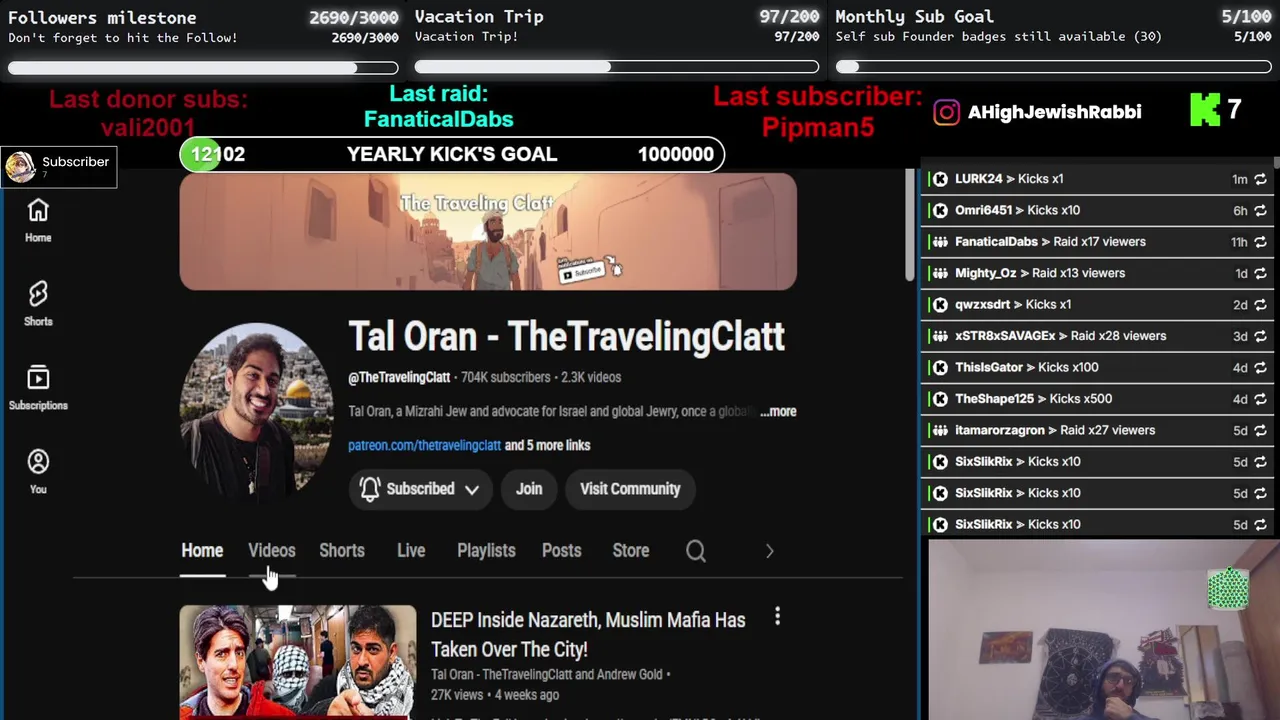Click the Yearly Kick's Goal bar
Image resolution: width=1280 pixels, height=720 pixels.
point(452,154)
